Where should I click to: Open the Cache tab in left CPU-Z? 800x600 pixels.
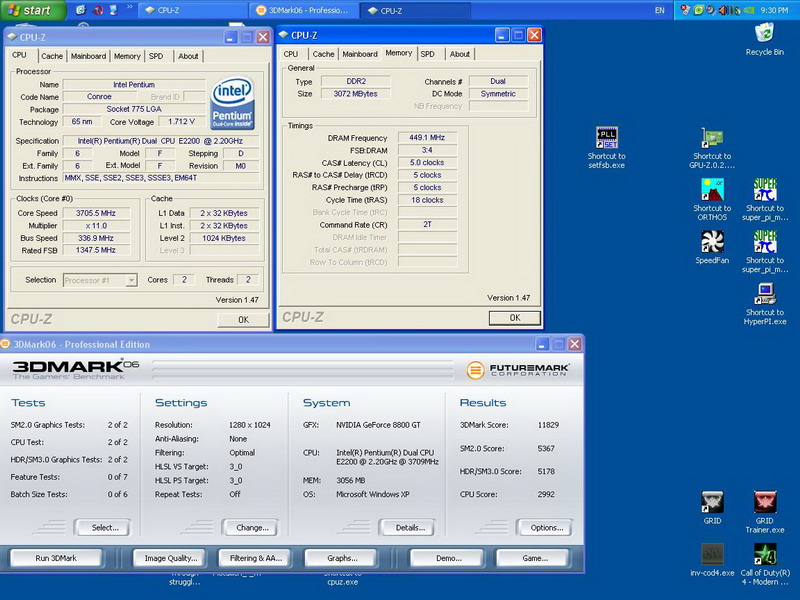click(x=51, y=56)
